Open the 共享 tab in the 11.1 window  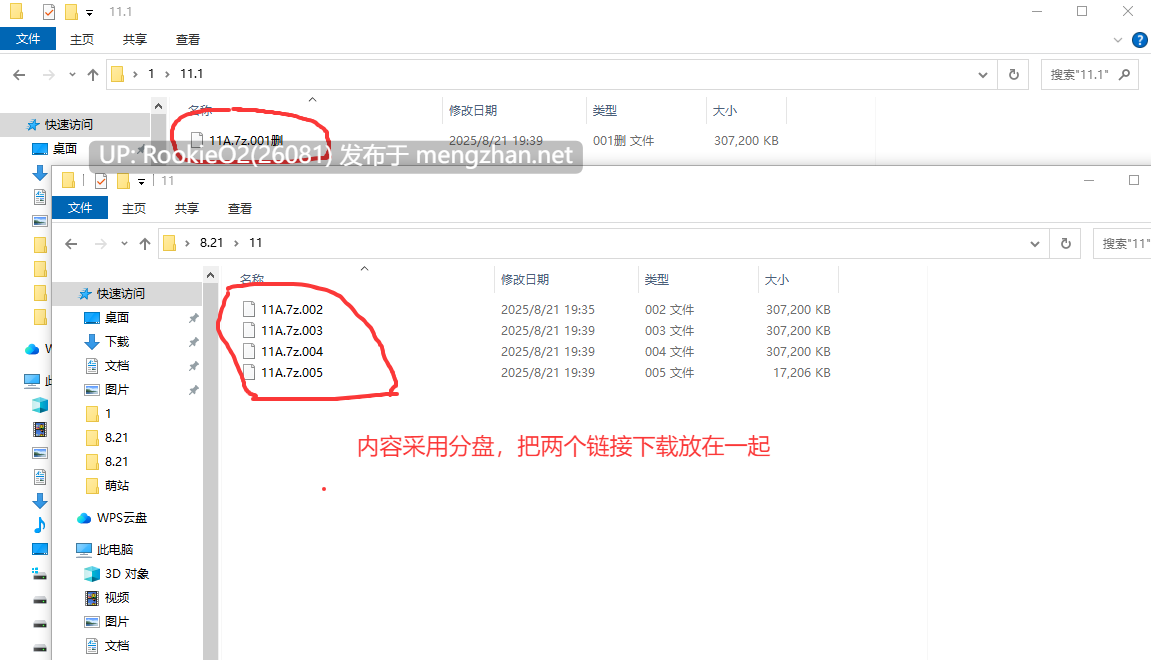134,40
